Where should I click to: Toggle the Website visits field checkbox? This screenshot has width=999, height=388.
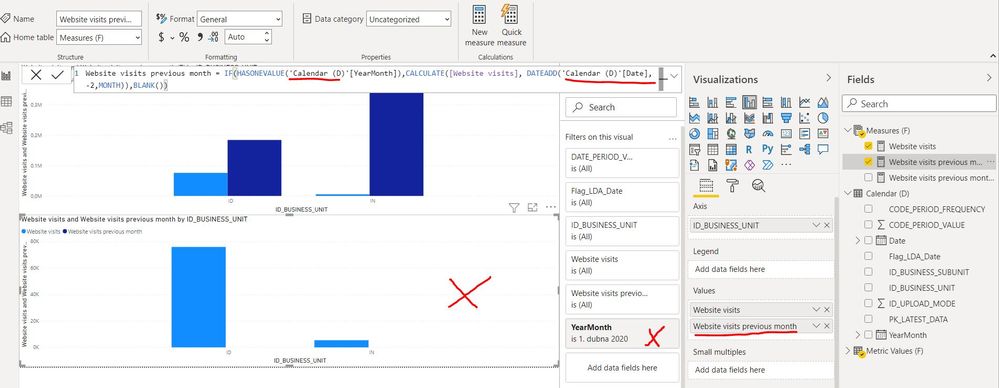coord(868,147)
